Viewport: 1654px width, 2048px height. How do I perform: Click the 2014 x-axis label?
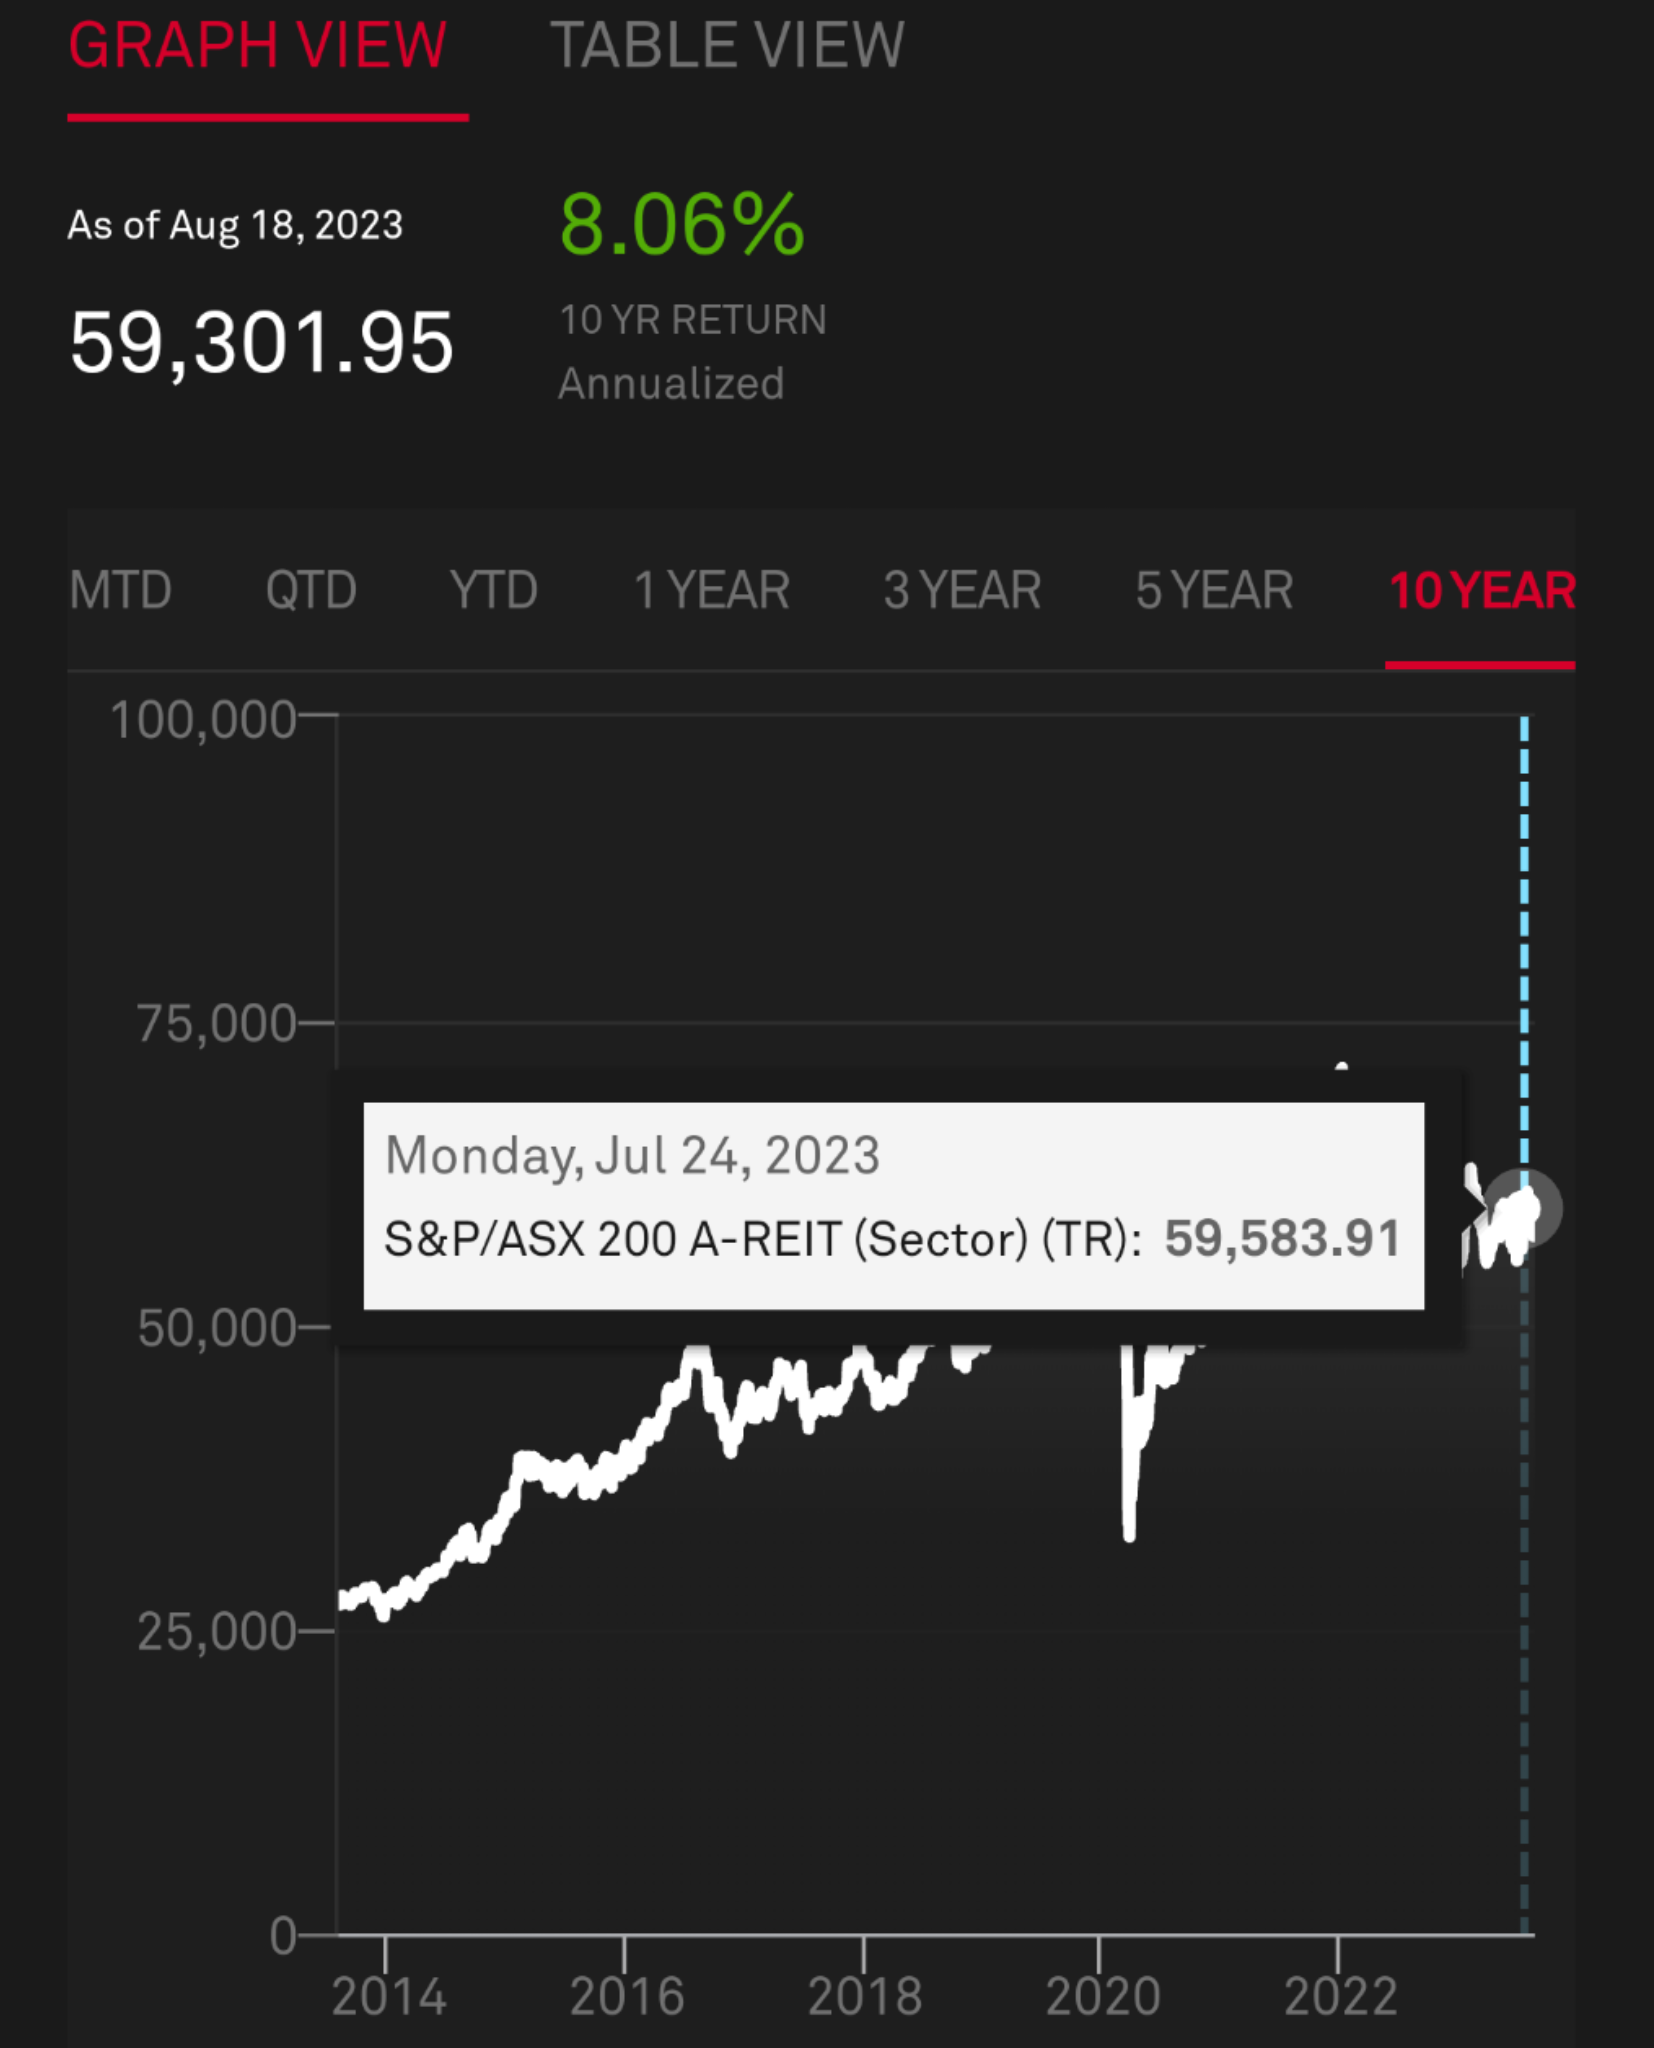(x=388, y=1996)
